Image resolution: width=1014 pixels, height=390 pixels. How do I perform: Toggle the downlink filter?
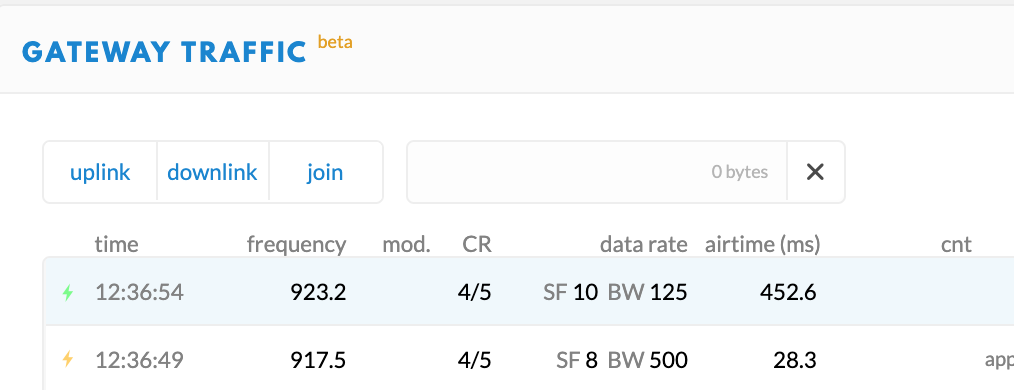point(213,172)
